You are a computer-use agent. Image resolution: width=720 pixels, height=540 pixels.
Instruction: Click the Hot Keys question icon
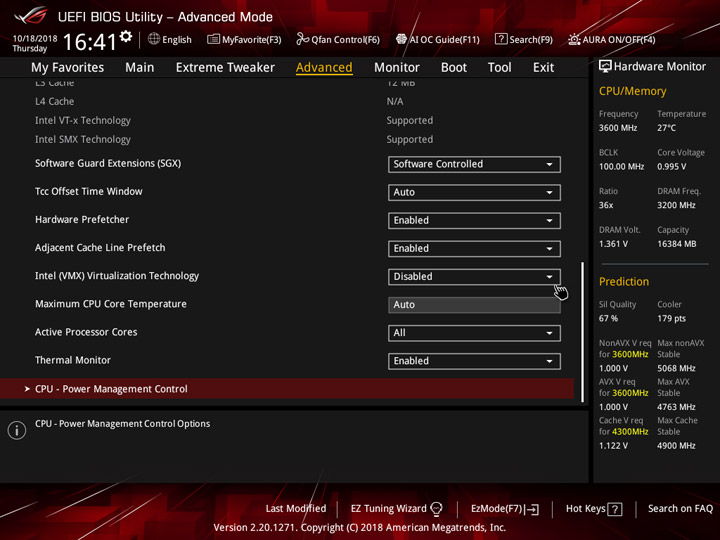pyautogui.click(x=615, y=509)
